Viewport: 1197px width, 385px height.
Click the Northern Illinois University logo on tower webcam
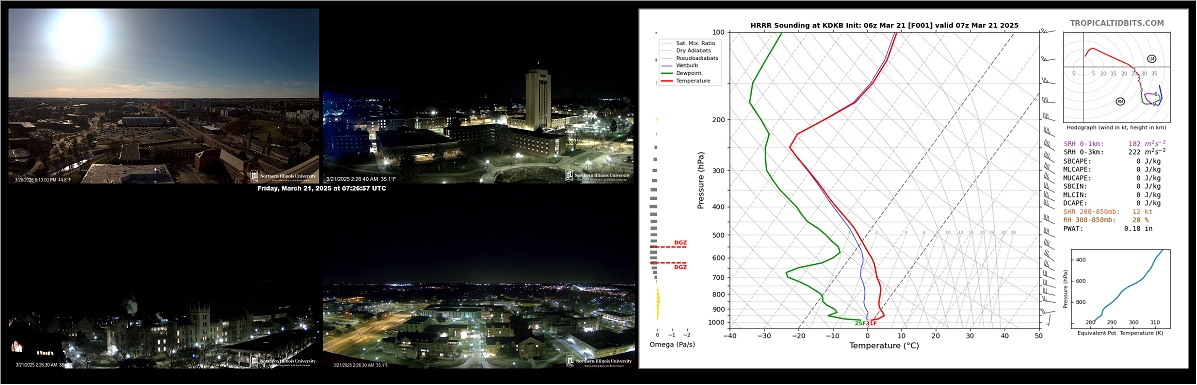tap(598, 176)
